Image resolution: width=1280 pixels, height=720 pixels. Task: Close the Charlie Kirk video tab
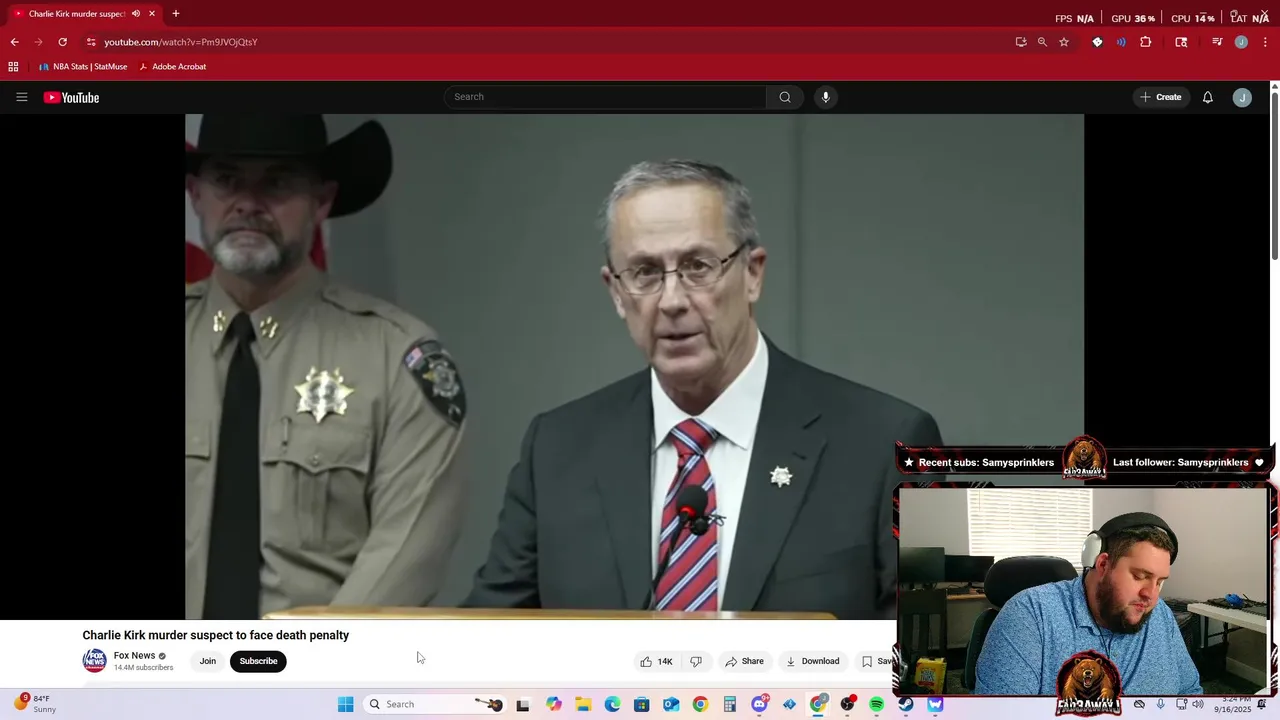coord(152,14)
